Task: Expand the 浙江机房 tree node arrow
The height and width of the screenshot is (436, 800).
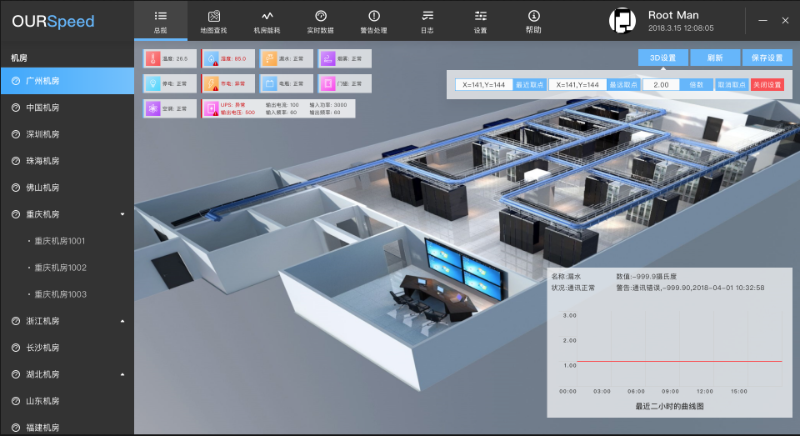Action: coord(122,321)
